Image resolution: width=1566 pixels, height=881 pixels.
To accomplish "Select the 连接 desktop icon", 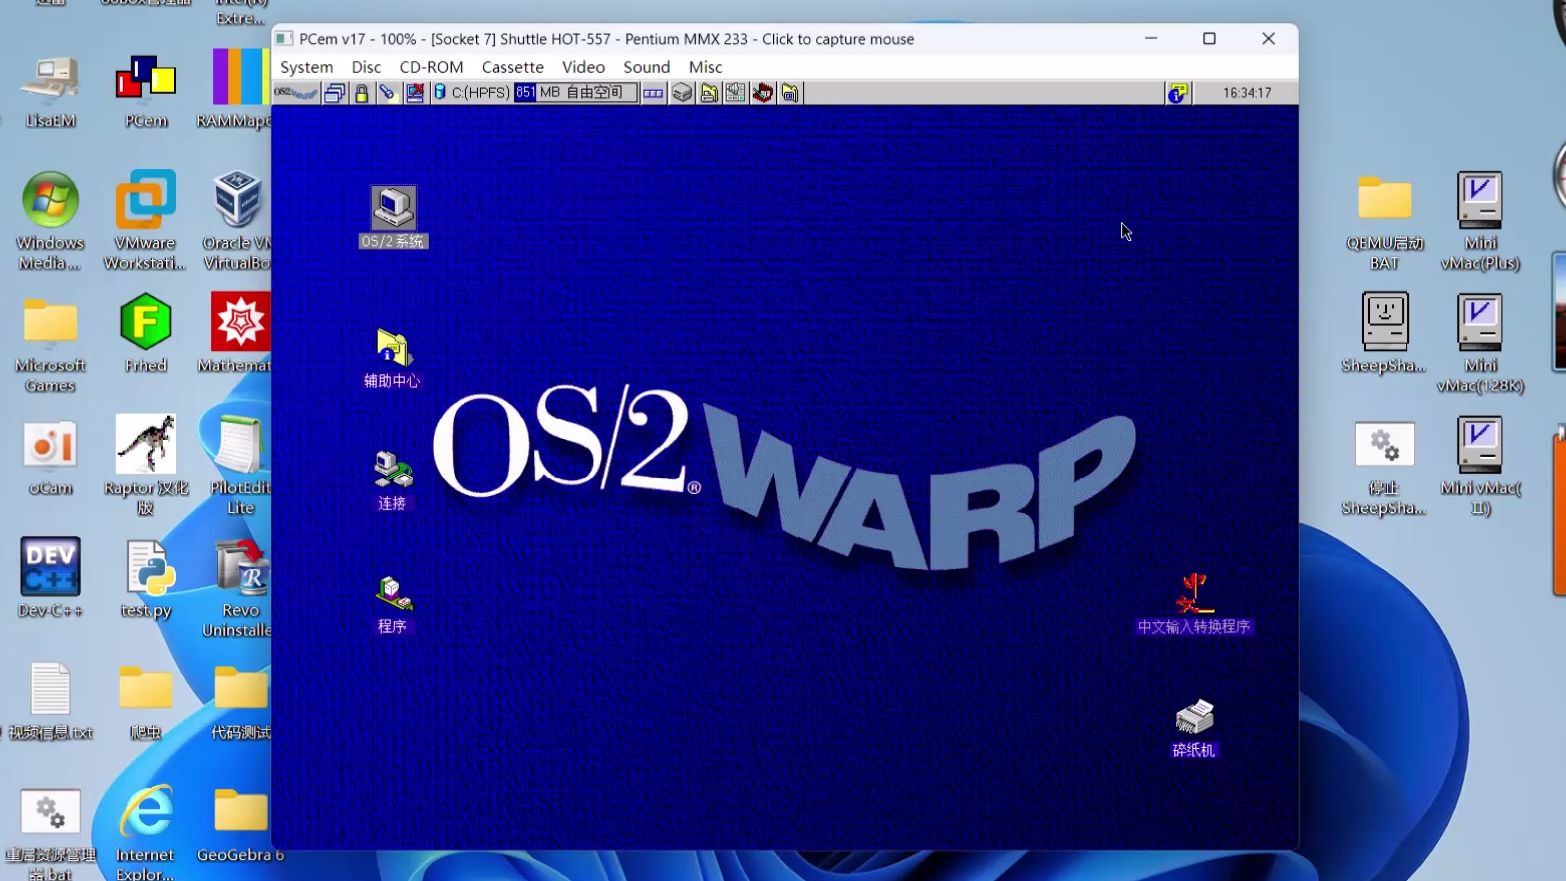I will [392, 480].
